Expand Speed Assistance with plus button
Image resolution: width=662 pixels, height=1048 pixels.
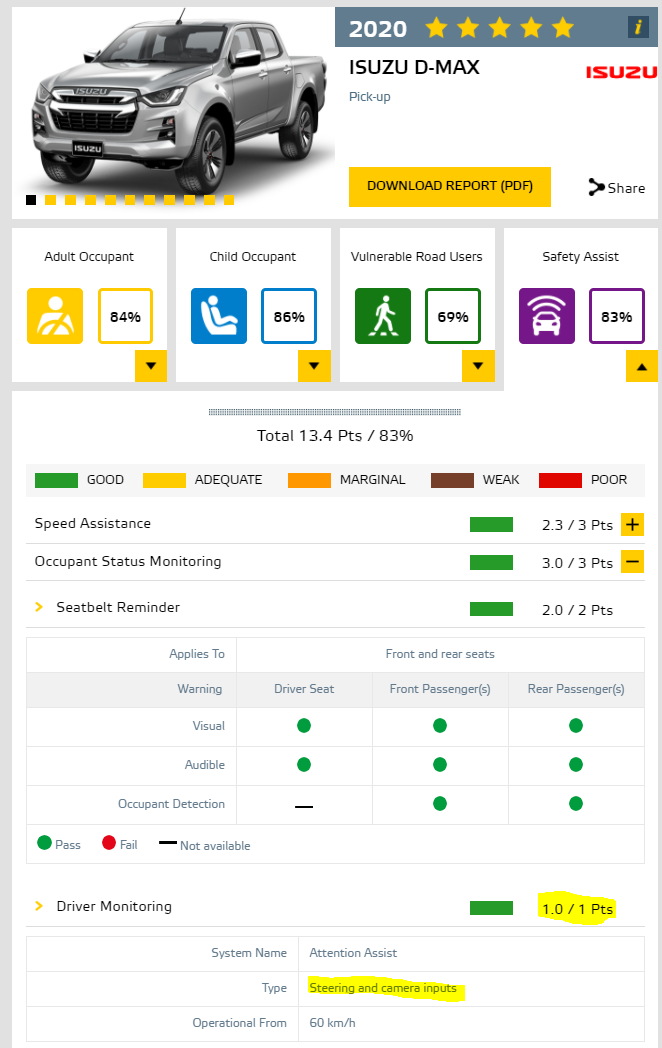(x=633, y=525)
